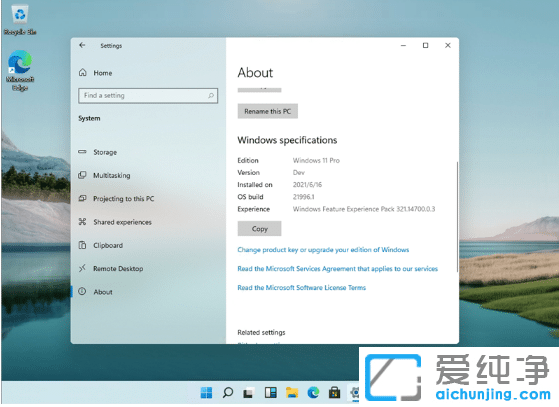Go back with the Settings back arrow
Screen dimensions: 559x407
click(x=82, y=45)
